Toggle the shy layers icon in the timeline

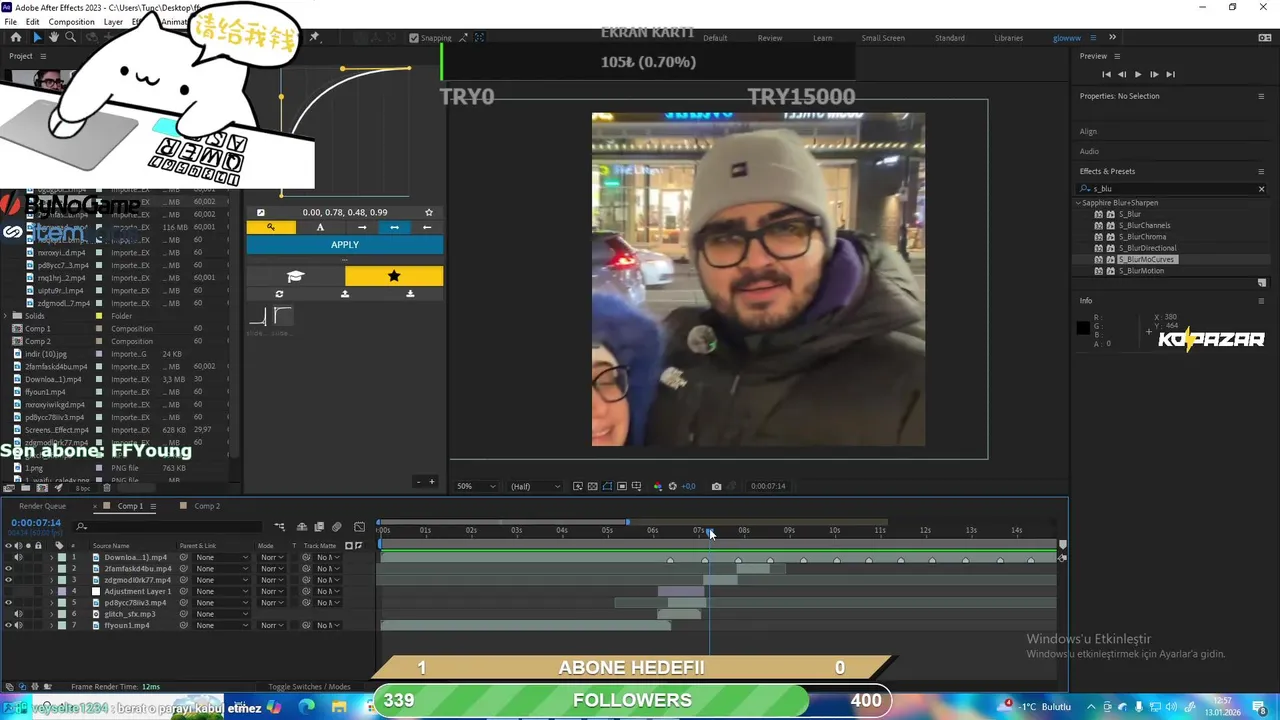302,527
